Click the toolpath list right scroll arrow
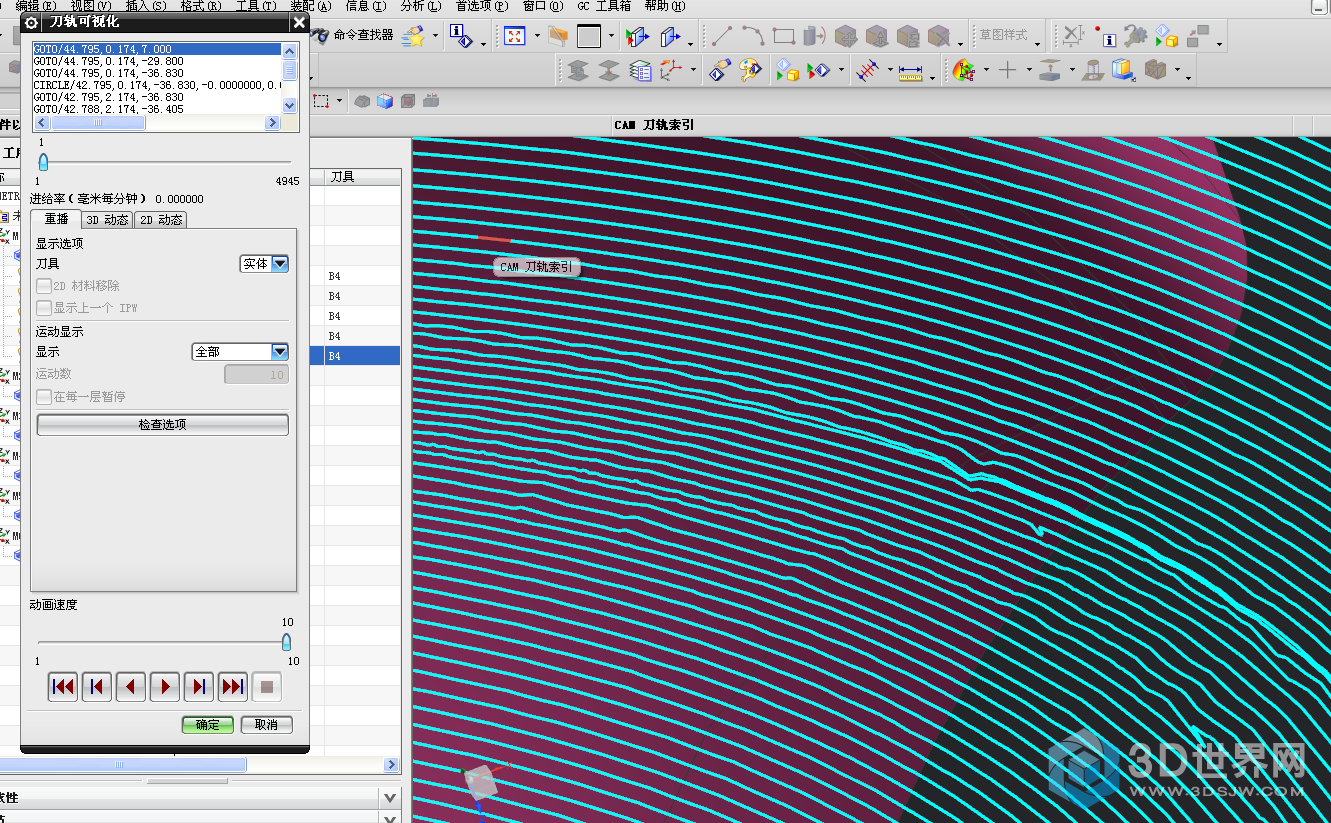1331x823 pixels. [272, 123]
